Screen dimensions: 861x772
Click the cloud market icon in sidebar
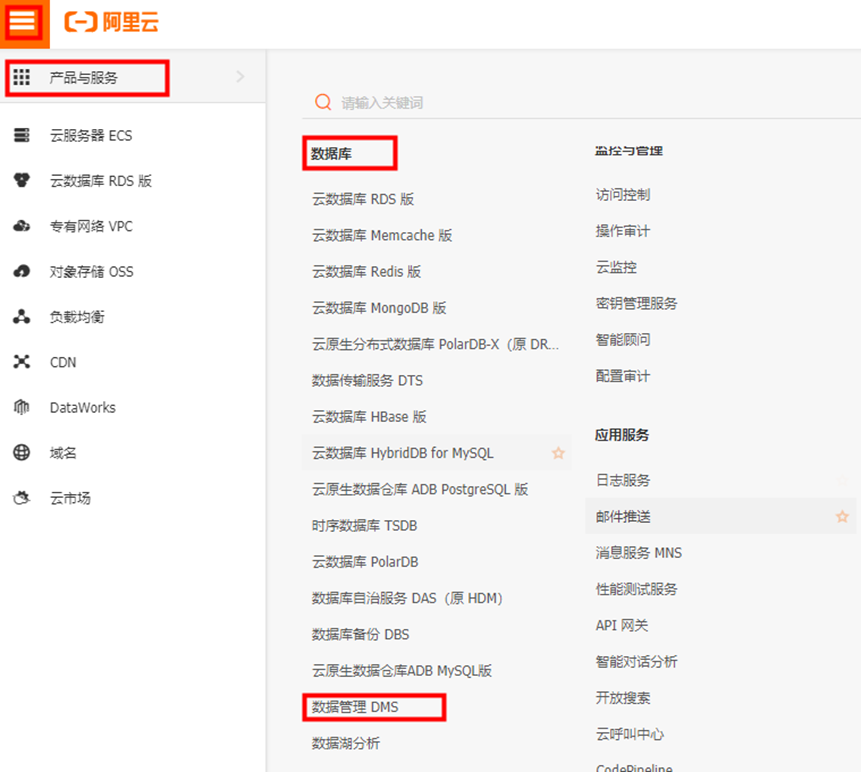point(21,498)
